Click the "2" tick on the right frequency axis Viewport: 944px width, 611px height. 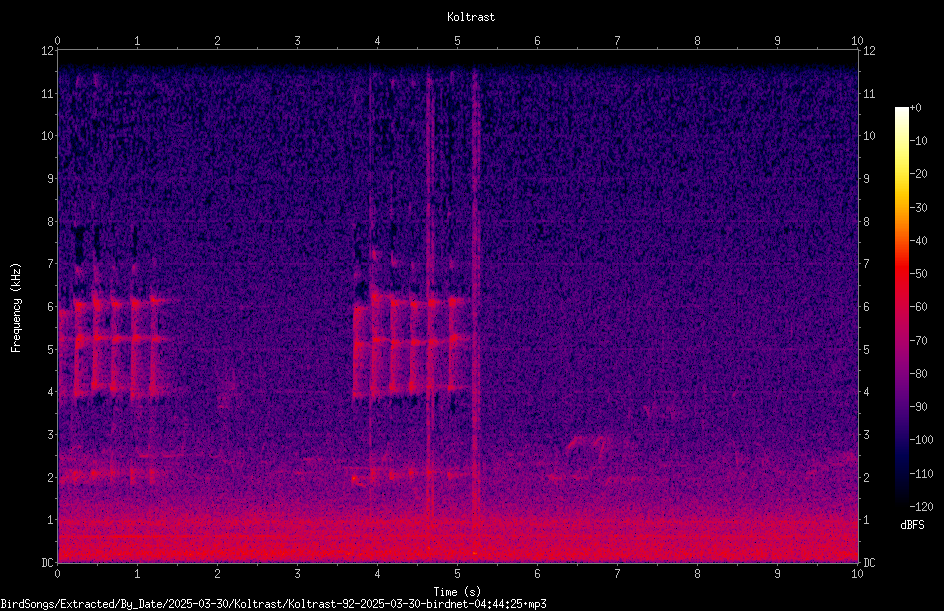(866, 477)
